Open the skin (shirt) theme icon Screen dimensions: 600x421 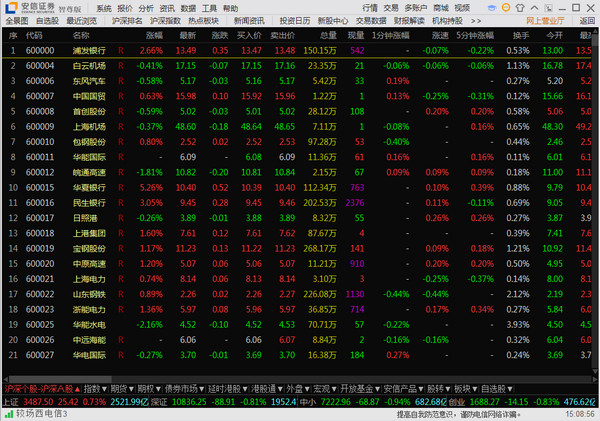520,8
